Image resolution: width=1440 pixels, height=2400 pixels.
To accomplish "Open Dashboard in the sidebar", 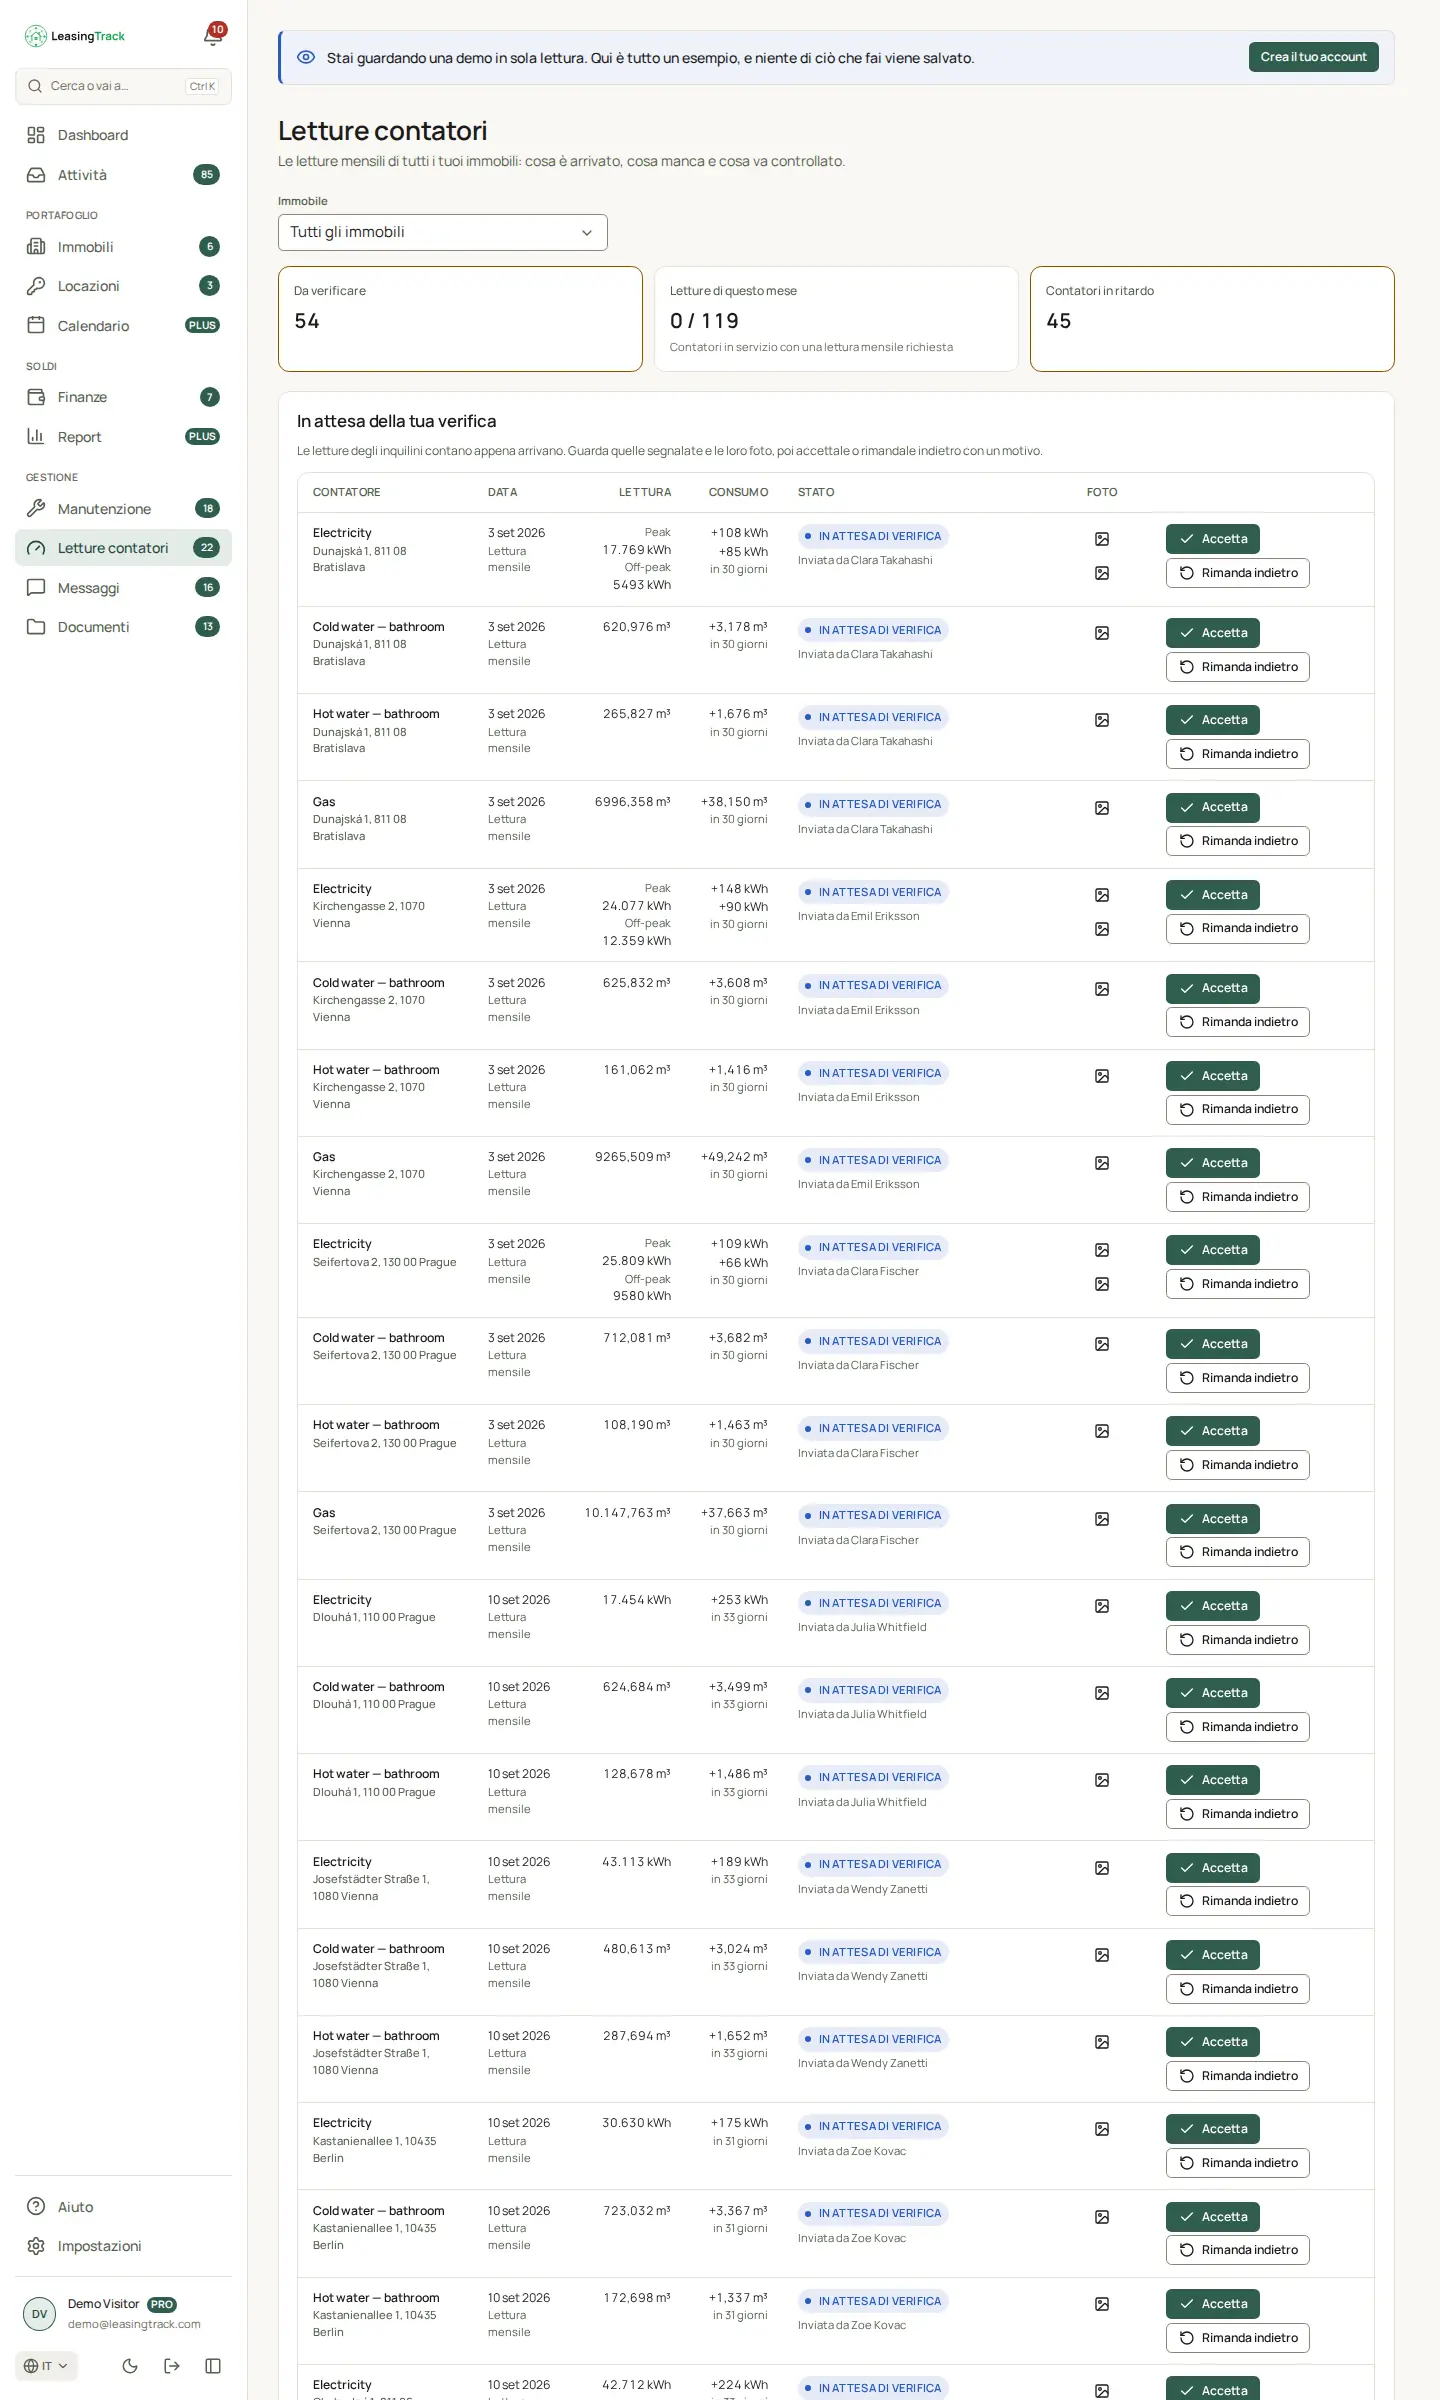I will pos(123,135).
